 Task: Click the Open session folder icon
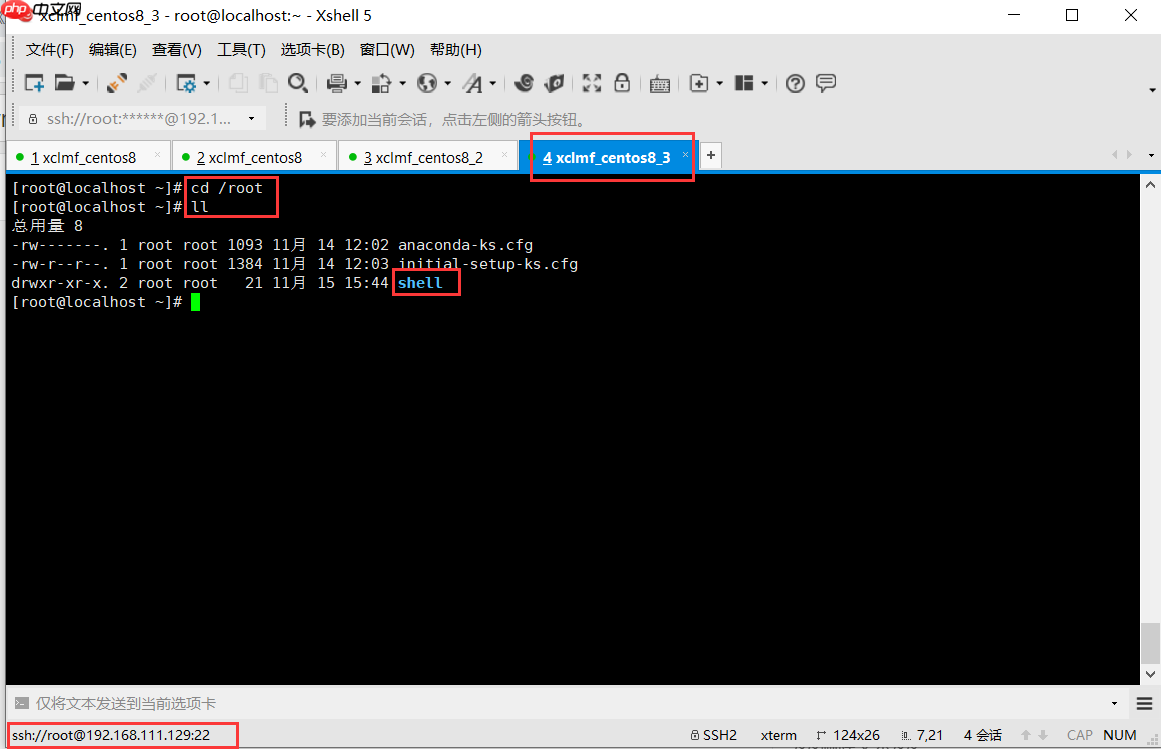click(x=64, y=83)
